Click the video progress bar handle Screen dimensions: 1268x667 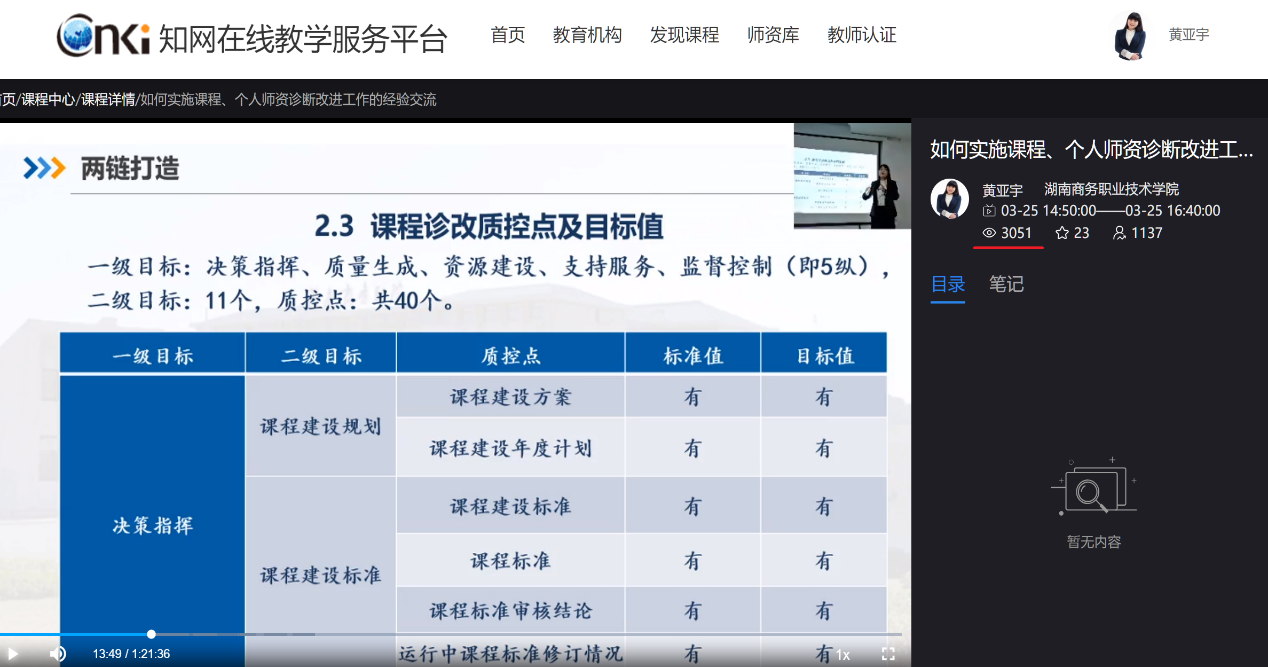(151, 634)
